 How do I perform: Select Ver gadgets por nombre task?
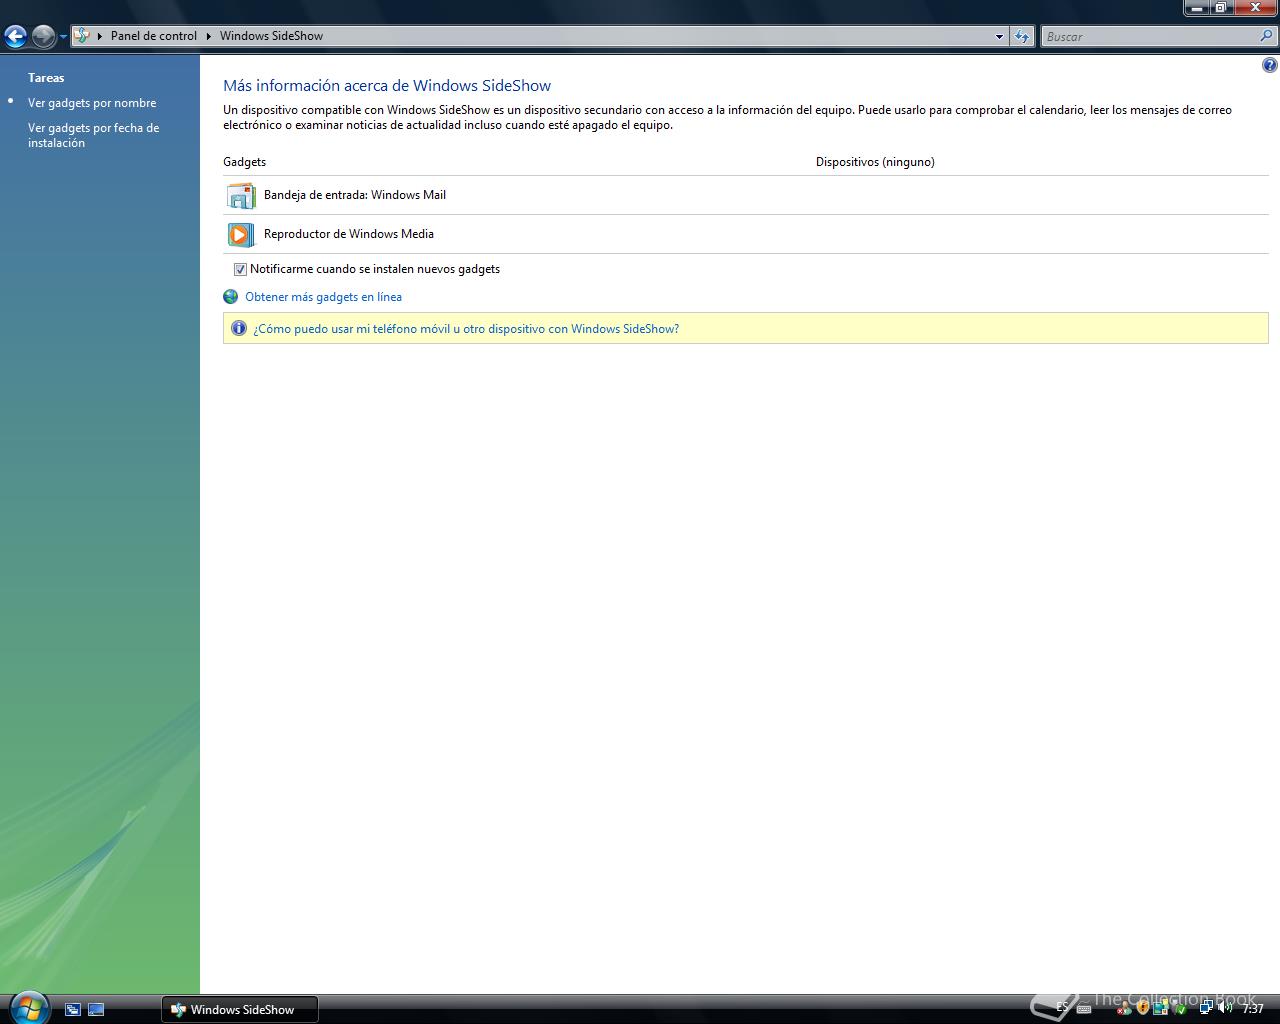click(x=92, y=103)
